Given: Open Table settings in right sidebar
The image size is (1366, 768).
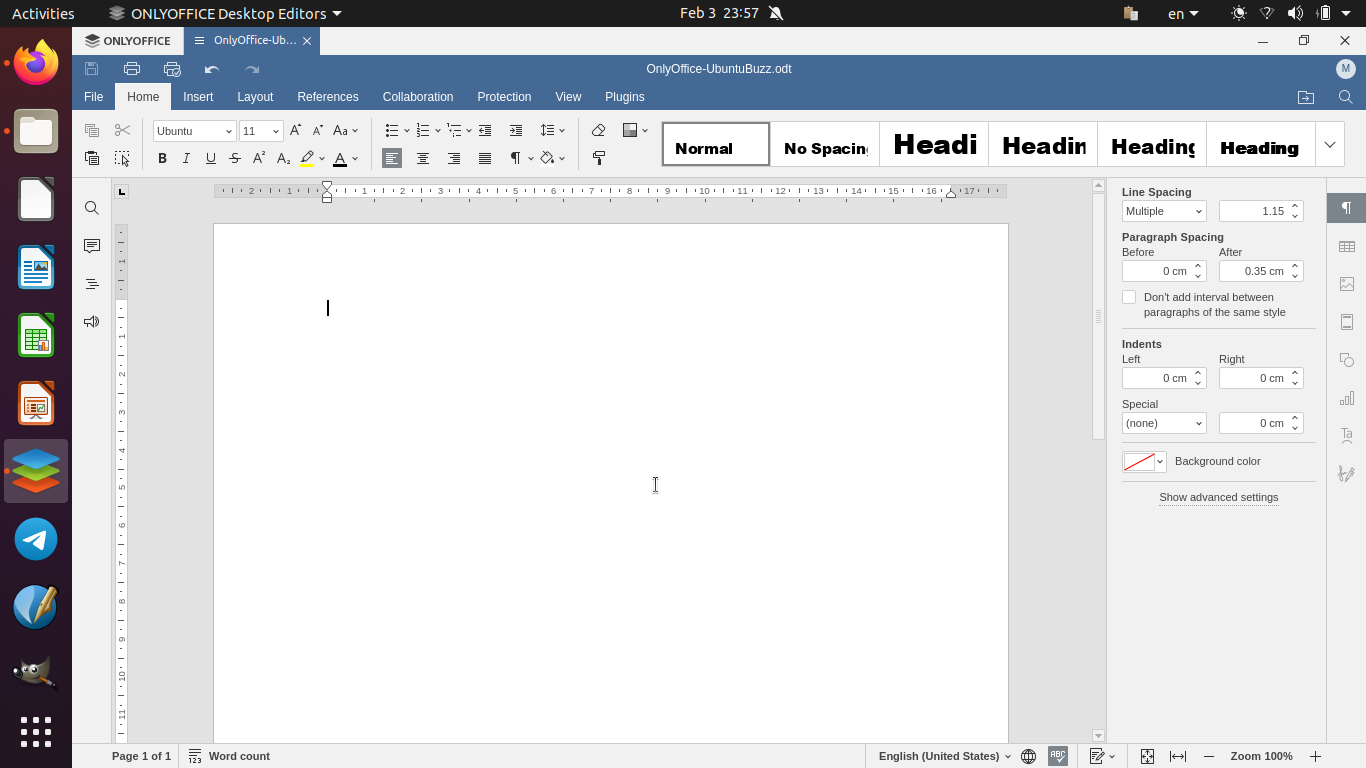Looking at the screenshot, I should pos(1346,246).
